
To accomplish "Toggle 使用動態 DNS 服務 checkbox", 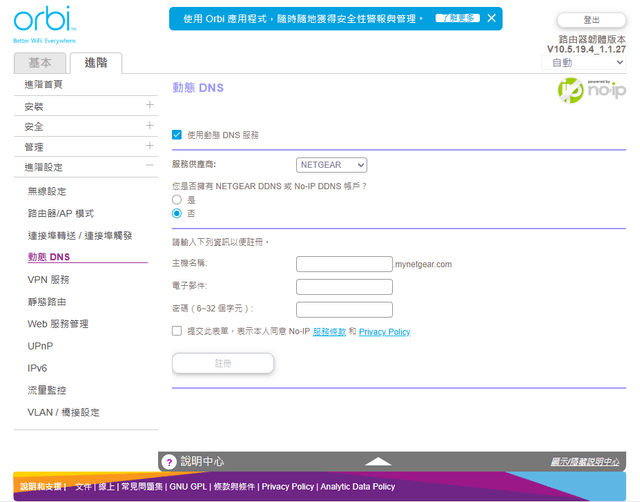I will [177, 135].
